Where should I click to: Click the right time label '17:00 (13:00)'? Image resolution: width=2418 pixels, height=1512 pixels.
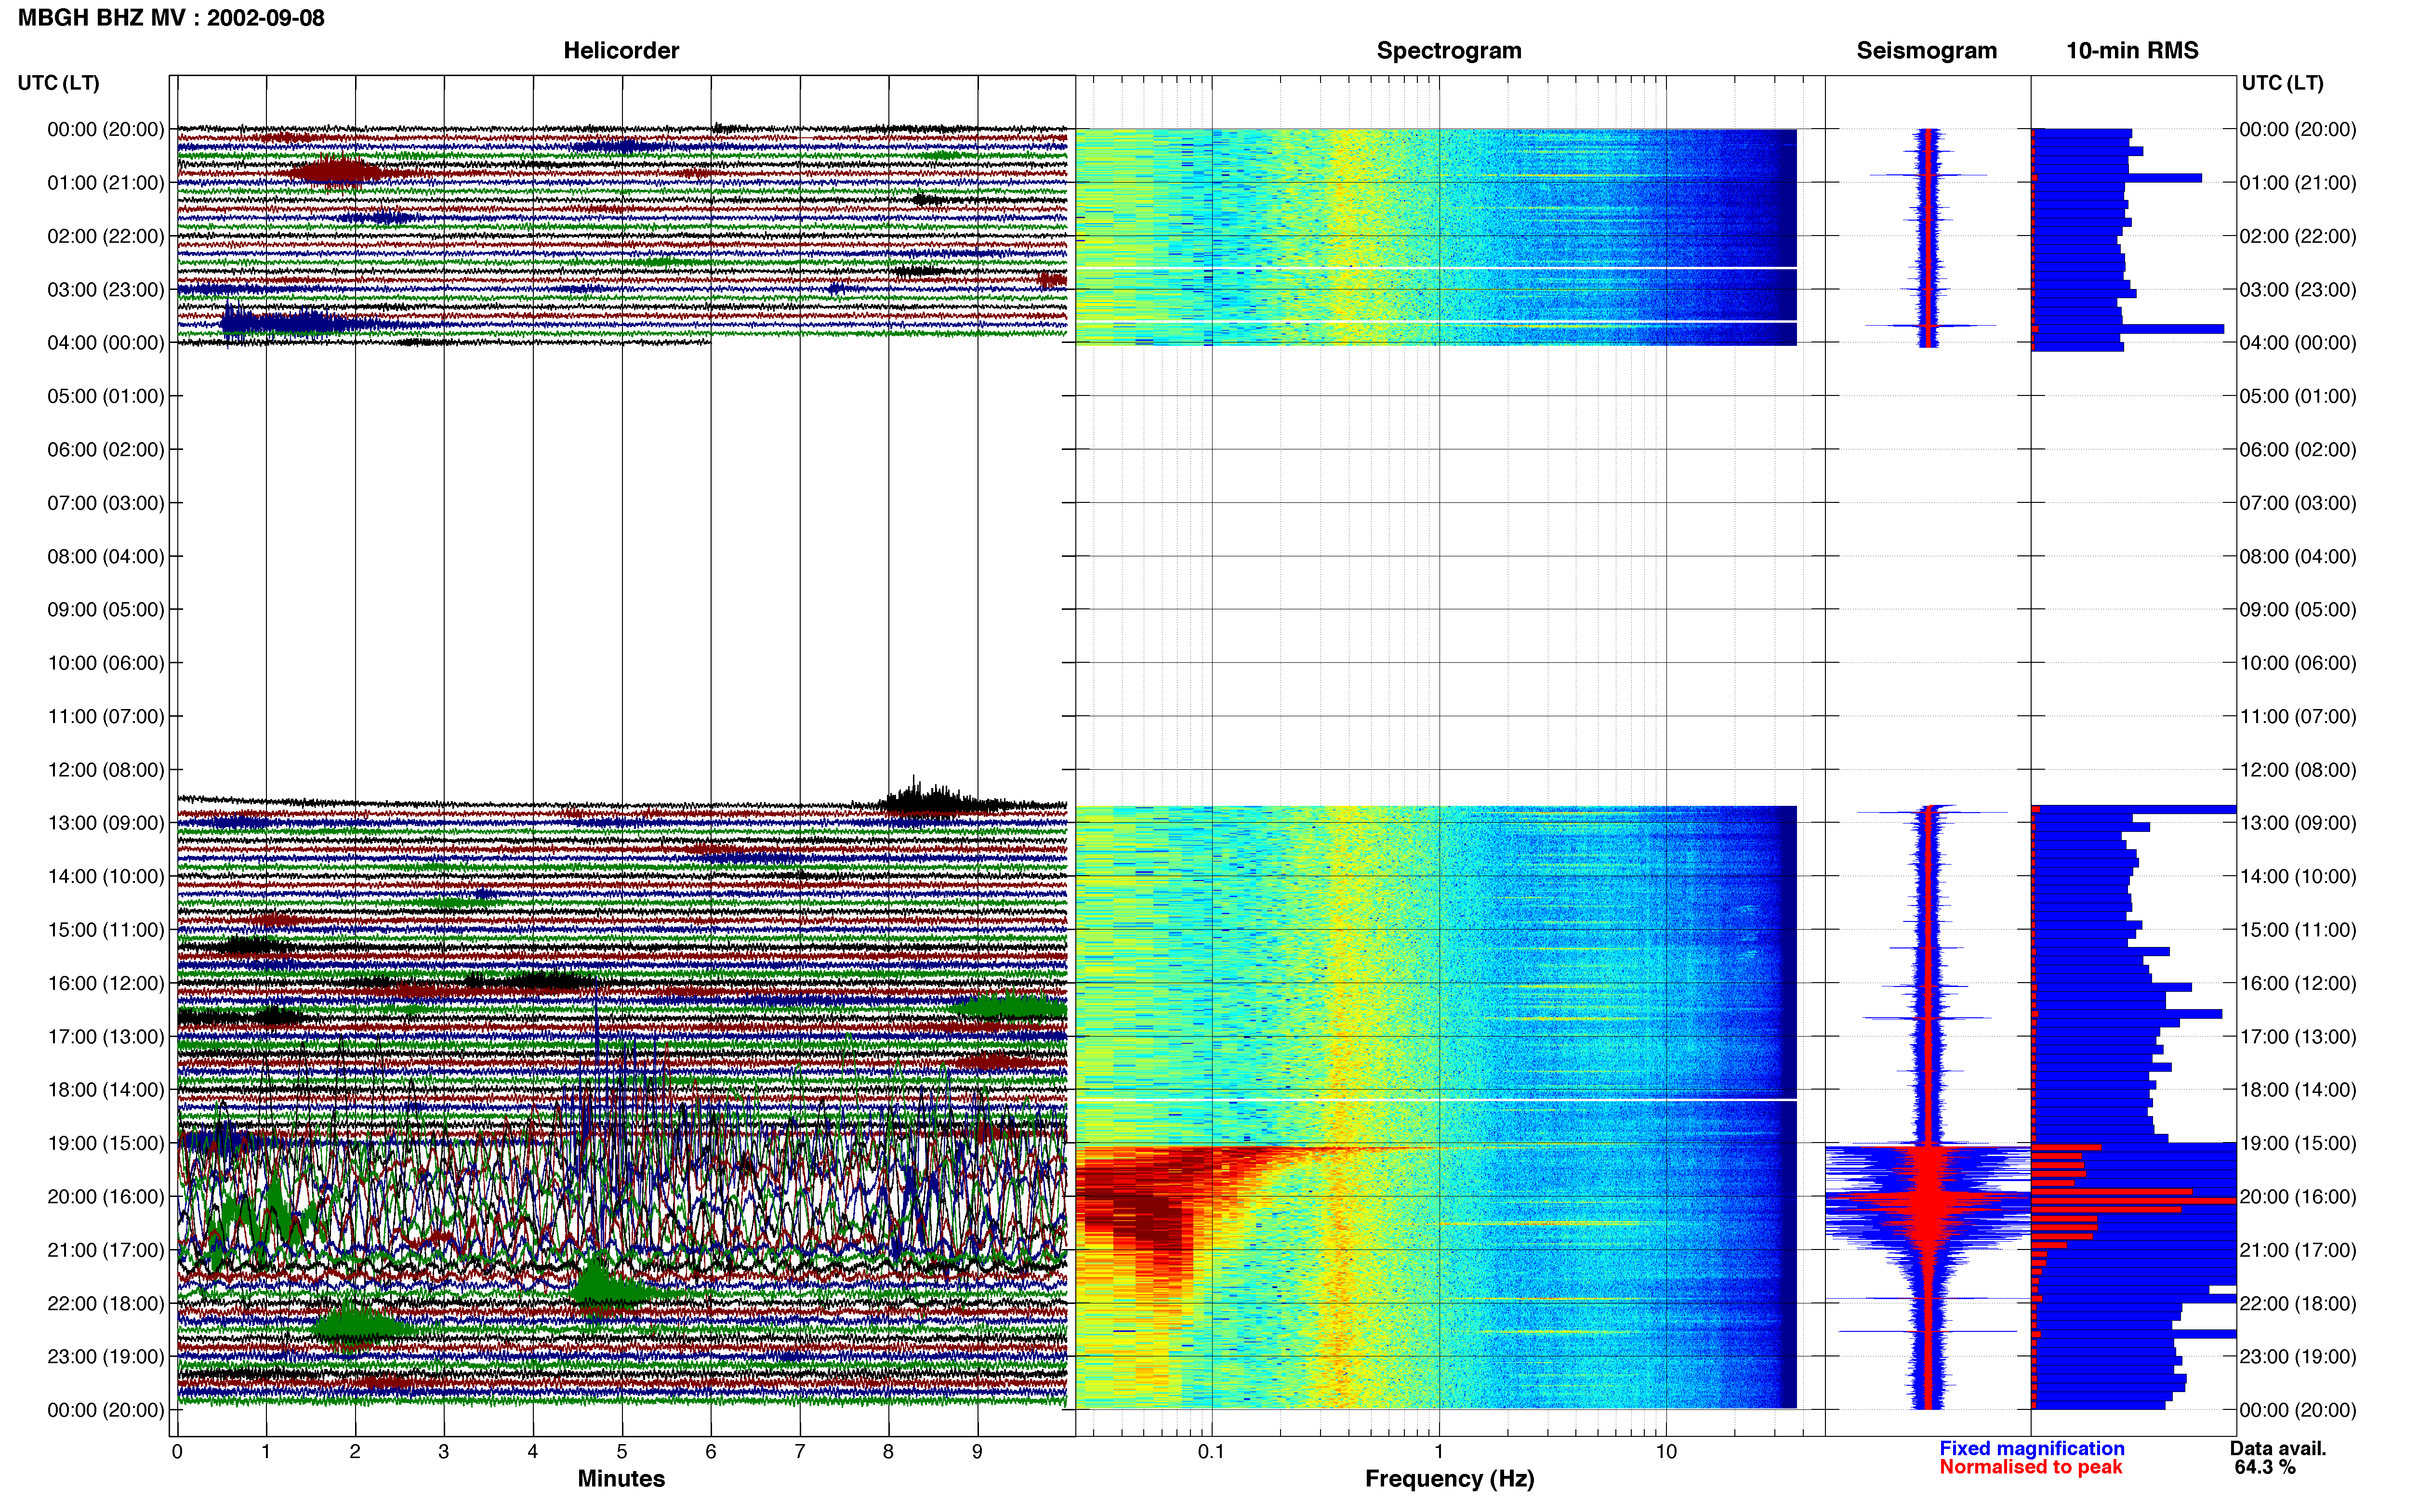coord(2298,1036)
